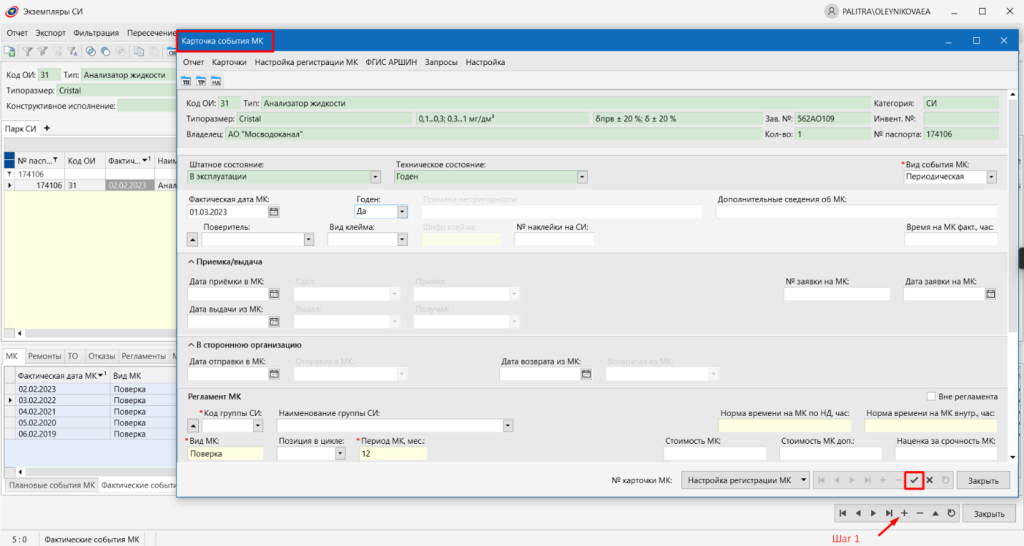Click the Дополнительные сведения об МК field
This screenshot has height=546, width=1024.
(856, 212)
